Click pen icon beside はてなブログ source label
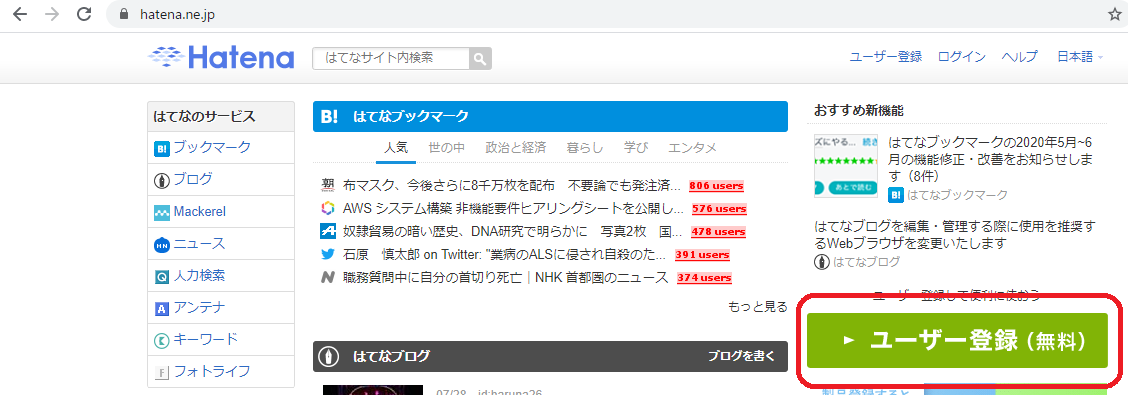Screen dimensions: 1128x395 point(822,262)
